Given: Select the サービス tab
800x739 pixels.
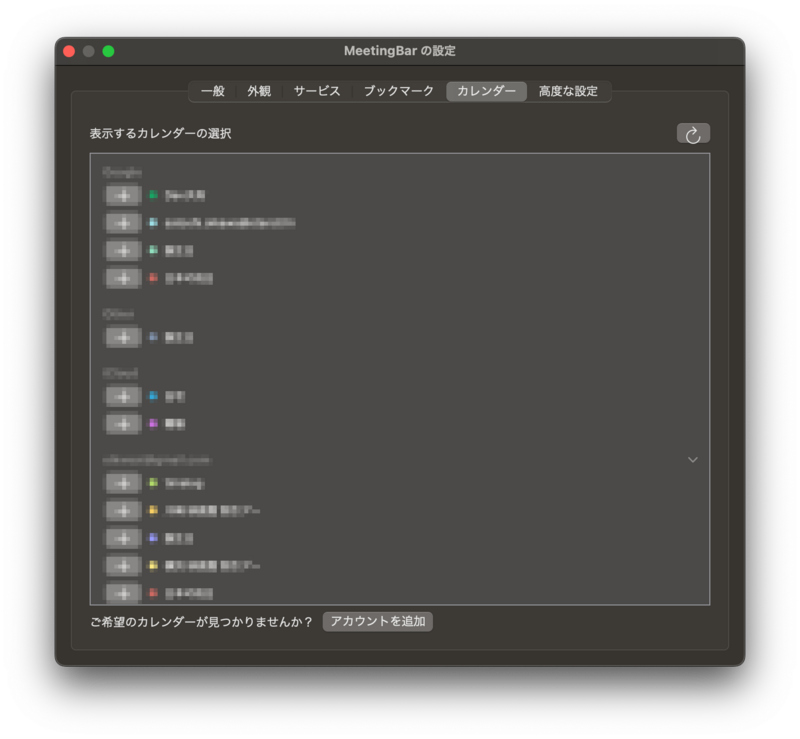Looking at the screenshot, I should coord(317,91).
